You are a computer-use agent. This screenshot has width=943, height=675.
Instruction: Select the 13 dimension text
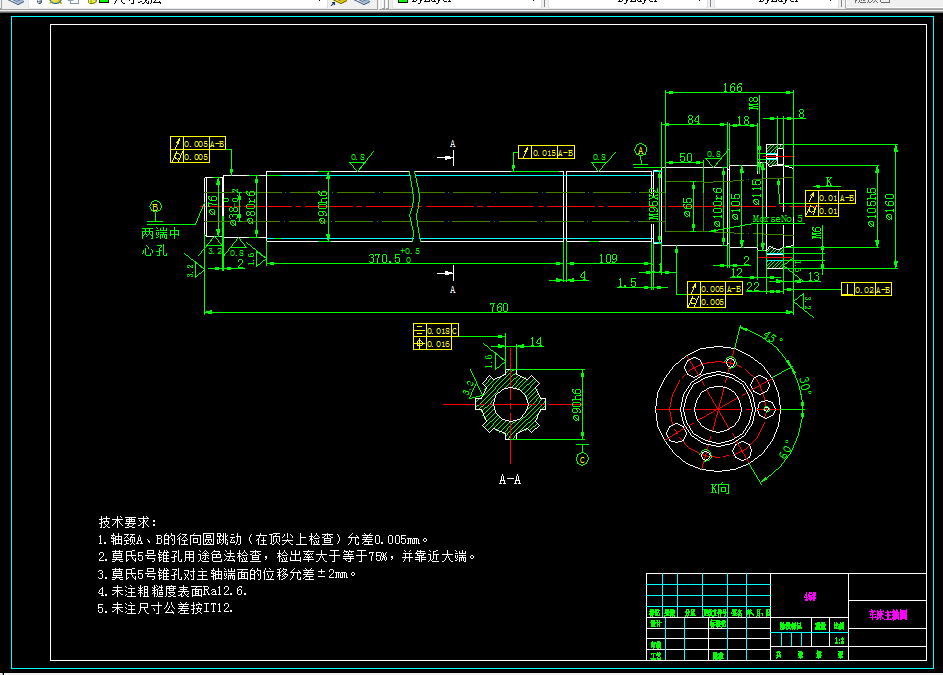point(814,277)
